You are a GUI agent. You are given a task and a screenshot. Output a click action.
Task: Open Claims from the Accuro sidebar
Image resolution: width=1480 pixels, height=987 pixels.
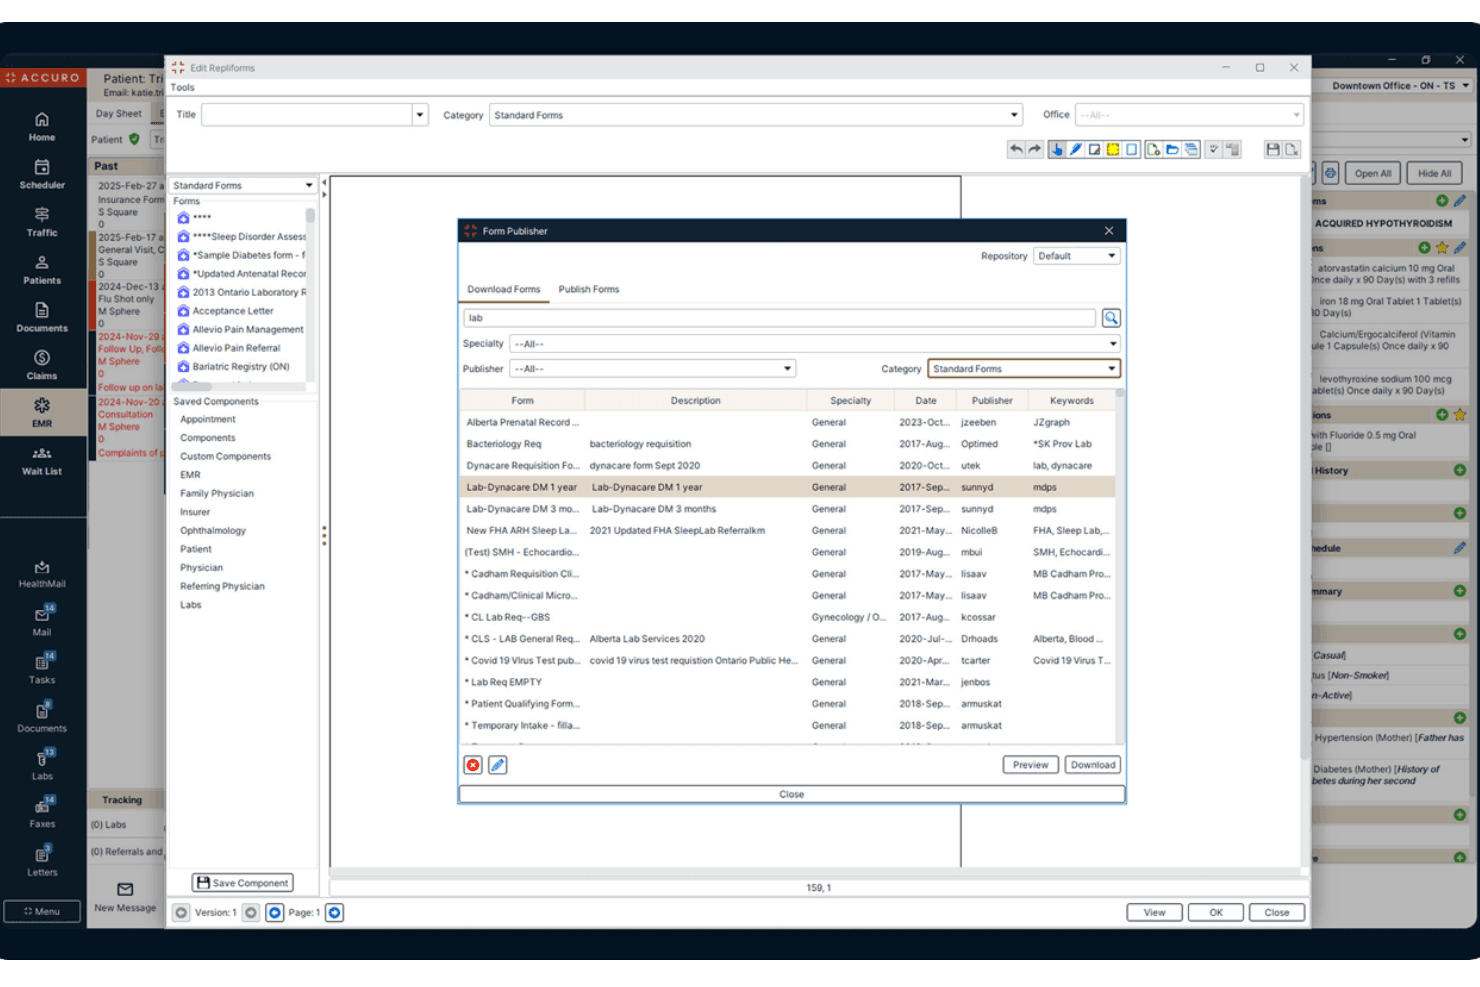pyautogui.click(x=42, y=365)
